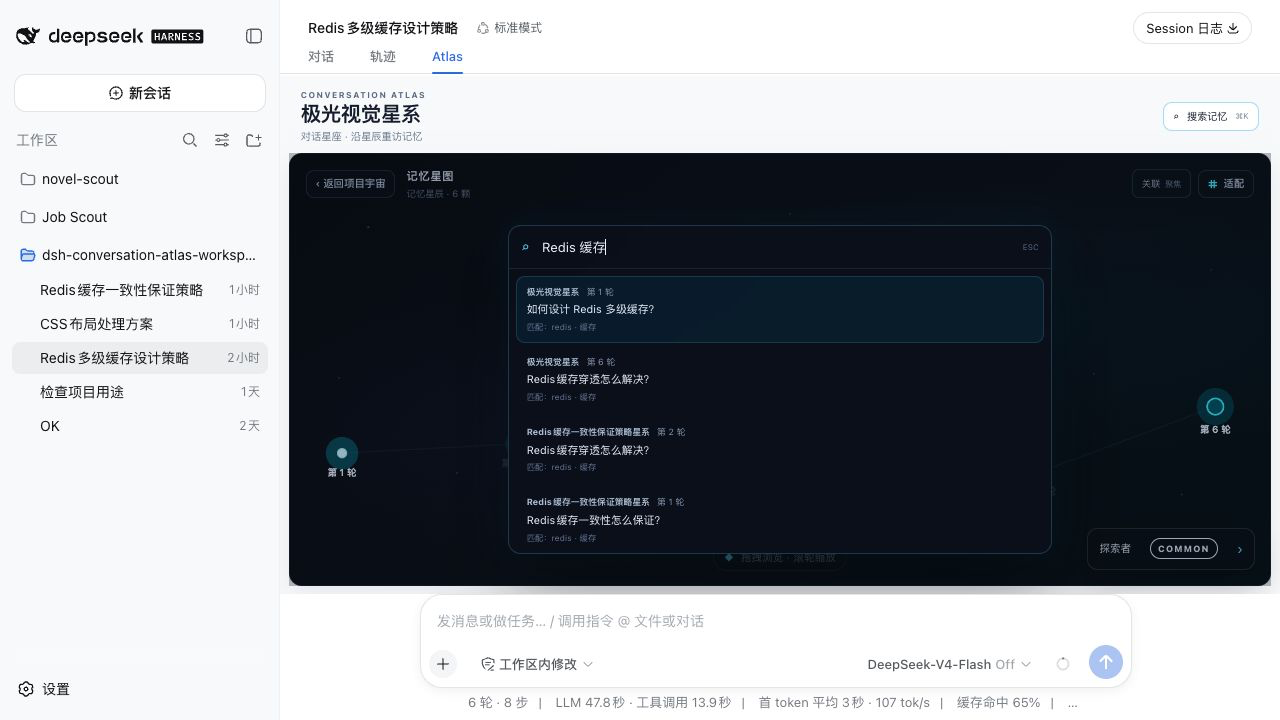Send the message with the arrow button
Screen dimensions: 1280x720
1105,662
